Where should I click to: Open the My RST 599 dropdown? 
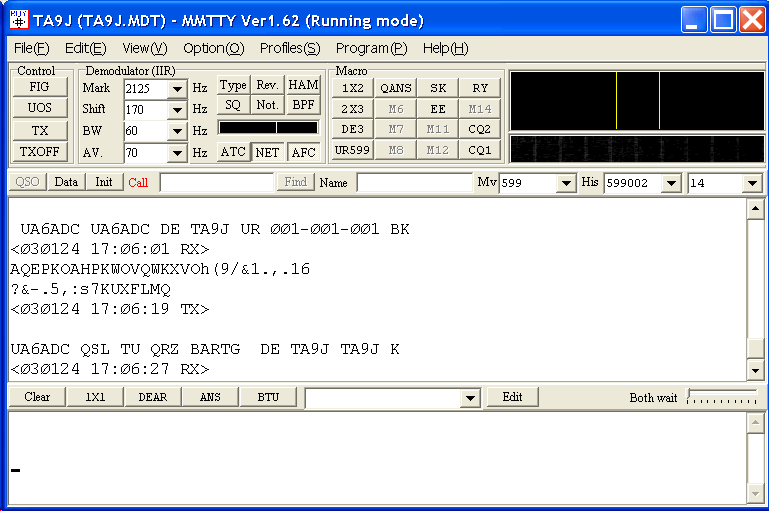566,183
